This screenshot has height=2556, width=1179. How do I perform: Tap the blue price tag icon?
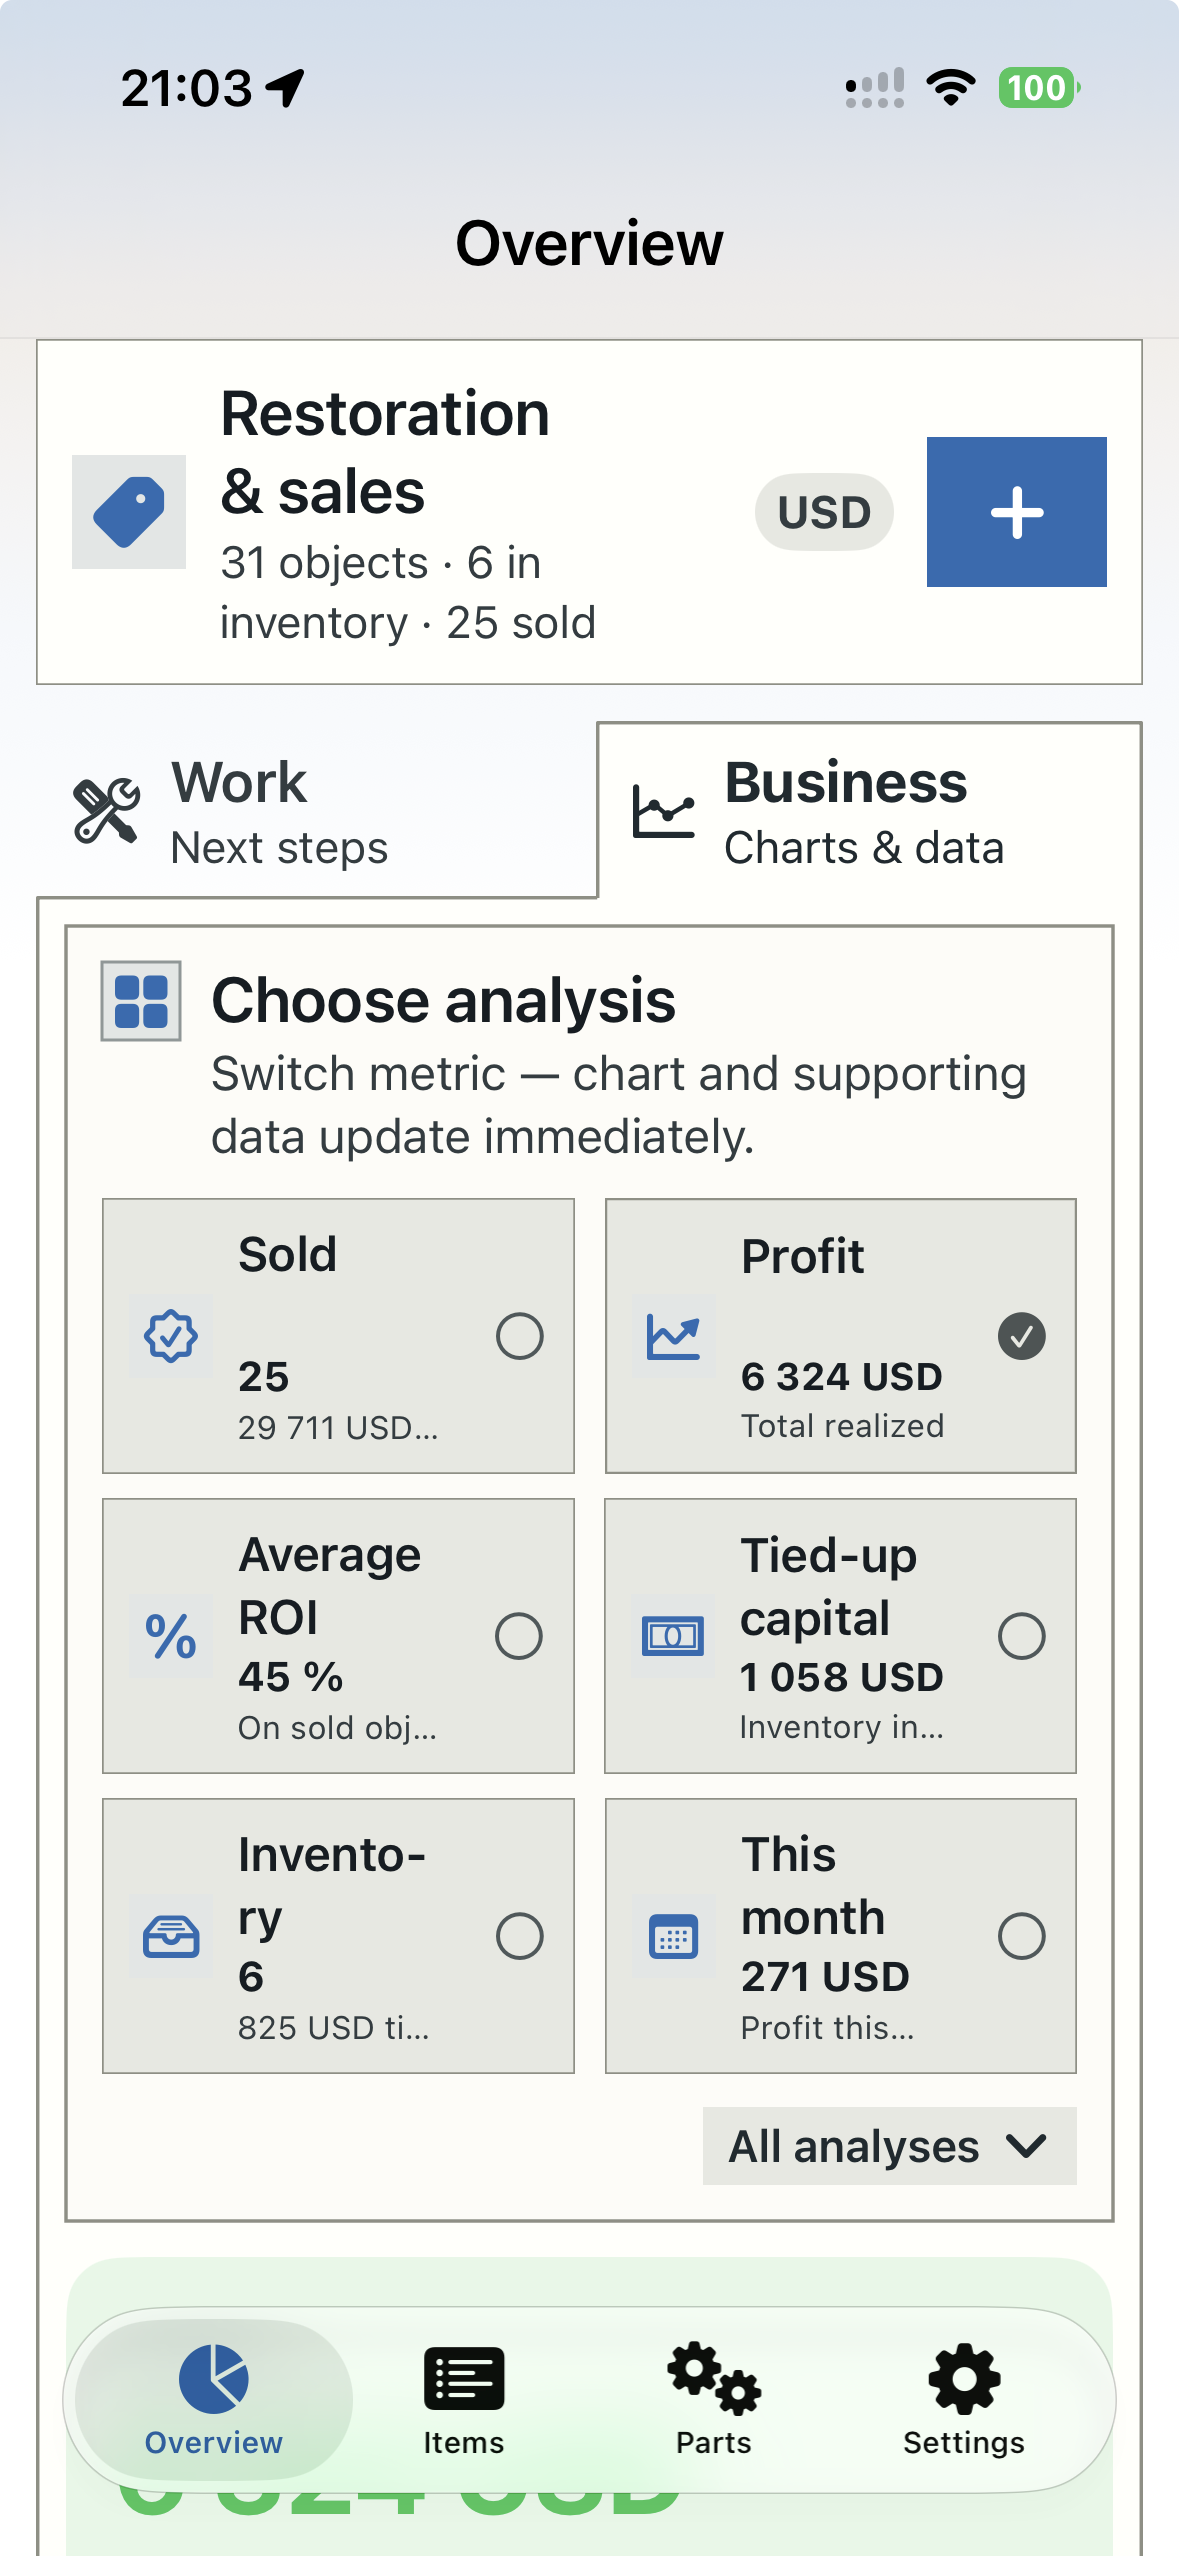[x=129, y=512]
